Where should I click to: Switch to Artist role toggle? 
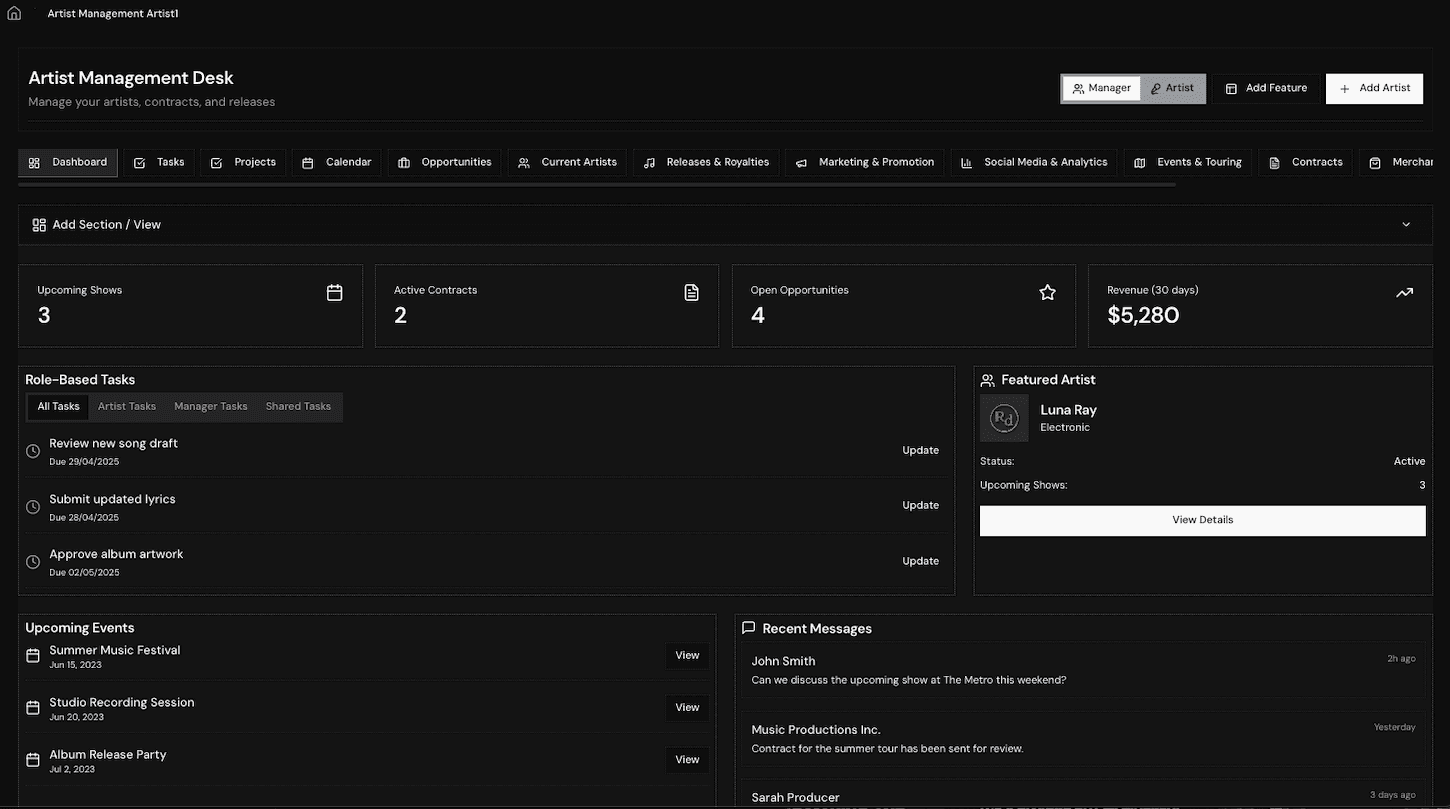[1172, 88]
